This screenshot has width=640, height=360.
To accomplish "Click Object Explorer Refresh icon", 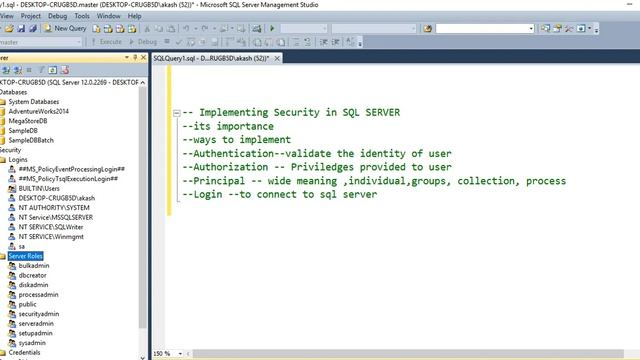I will [x=53, y=70].
